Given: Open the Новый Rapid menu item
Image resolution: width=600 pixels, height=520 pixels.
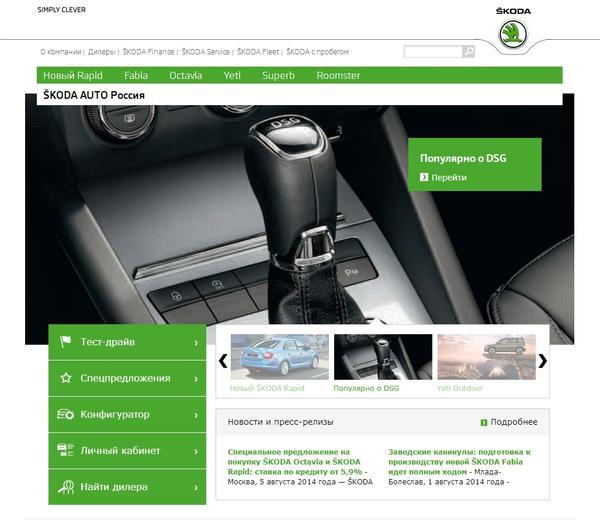Looking at the screenshot, I should tap(73, 75).
